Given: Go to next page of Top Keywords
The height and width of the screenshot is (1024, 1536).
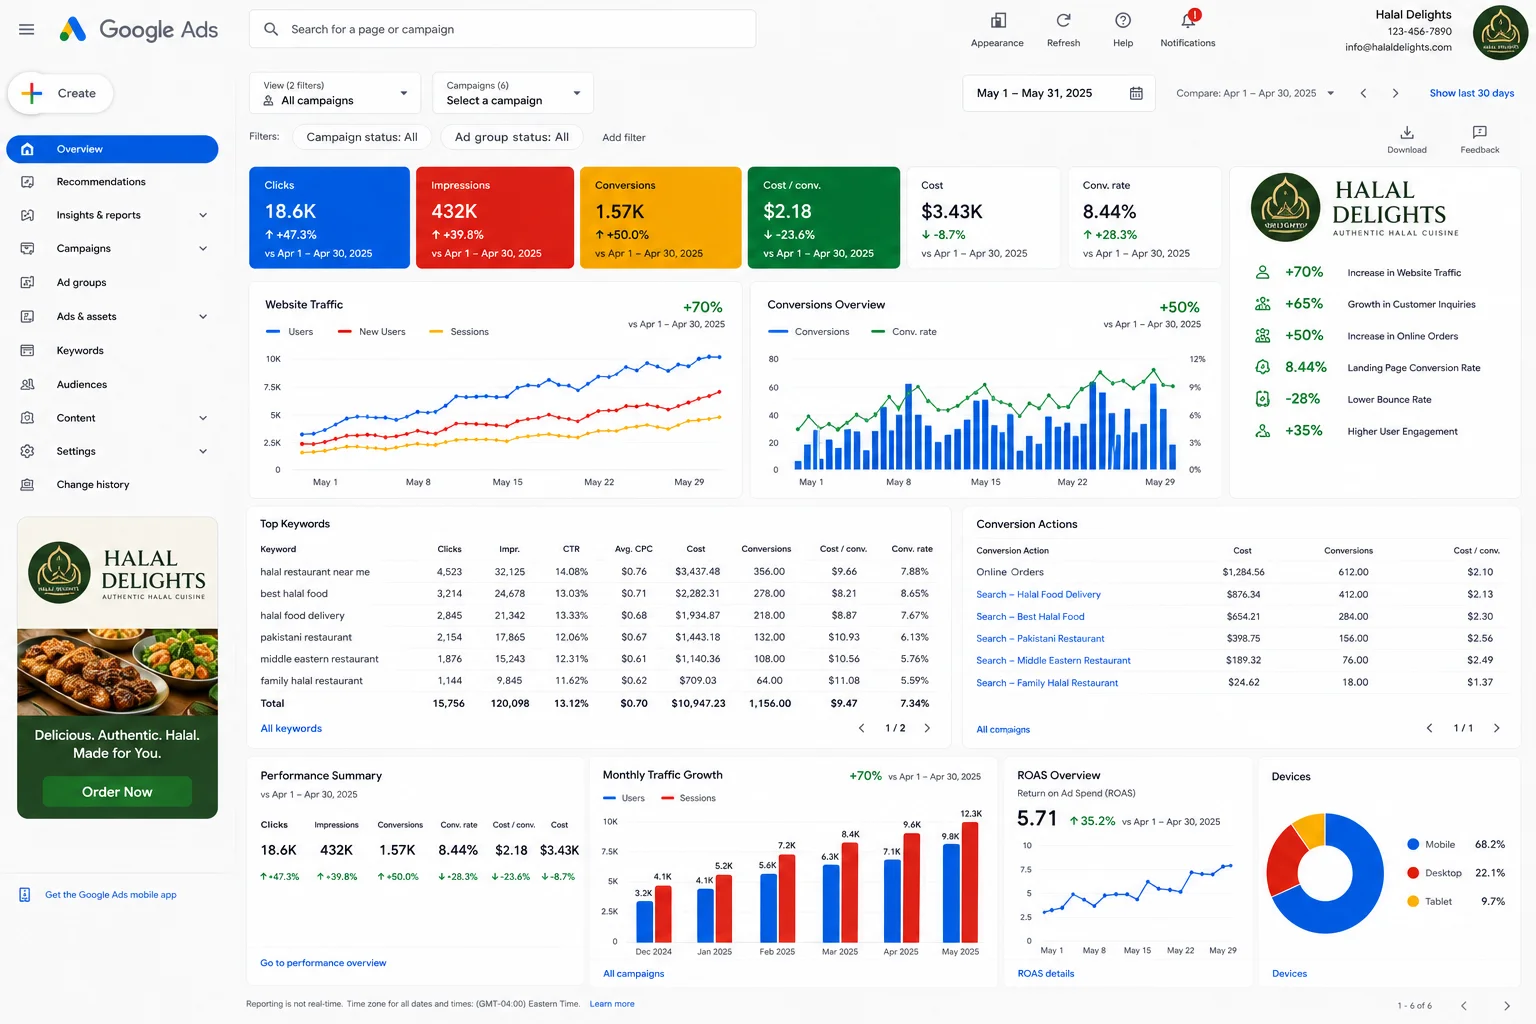Looking at the screenshot, I should (927, 728).
